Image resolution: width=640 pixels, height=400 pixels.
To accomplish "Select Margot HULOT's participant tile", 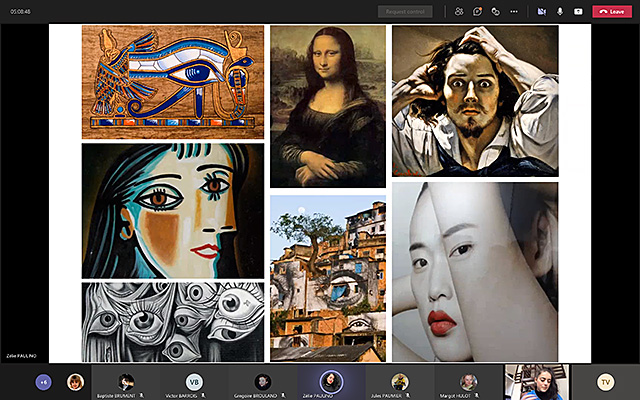I will [x=468, y=383].
